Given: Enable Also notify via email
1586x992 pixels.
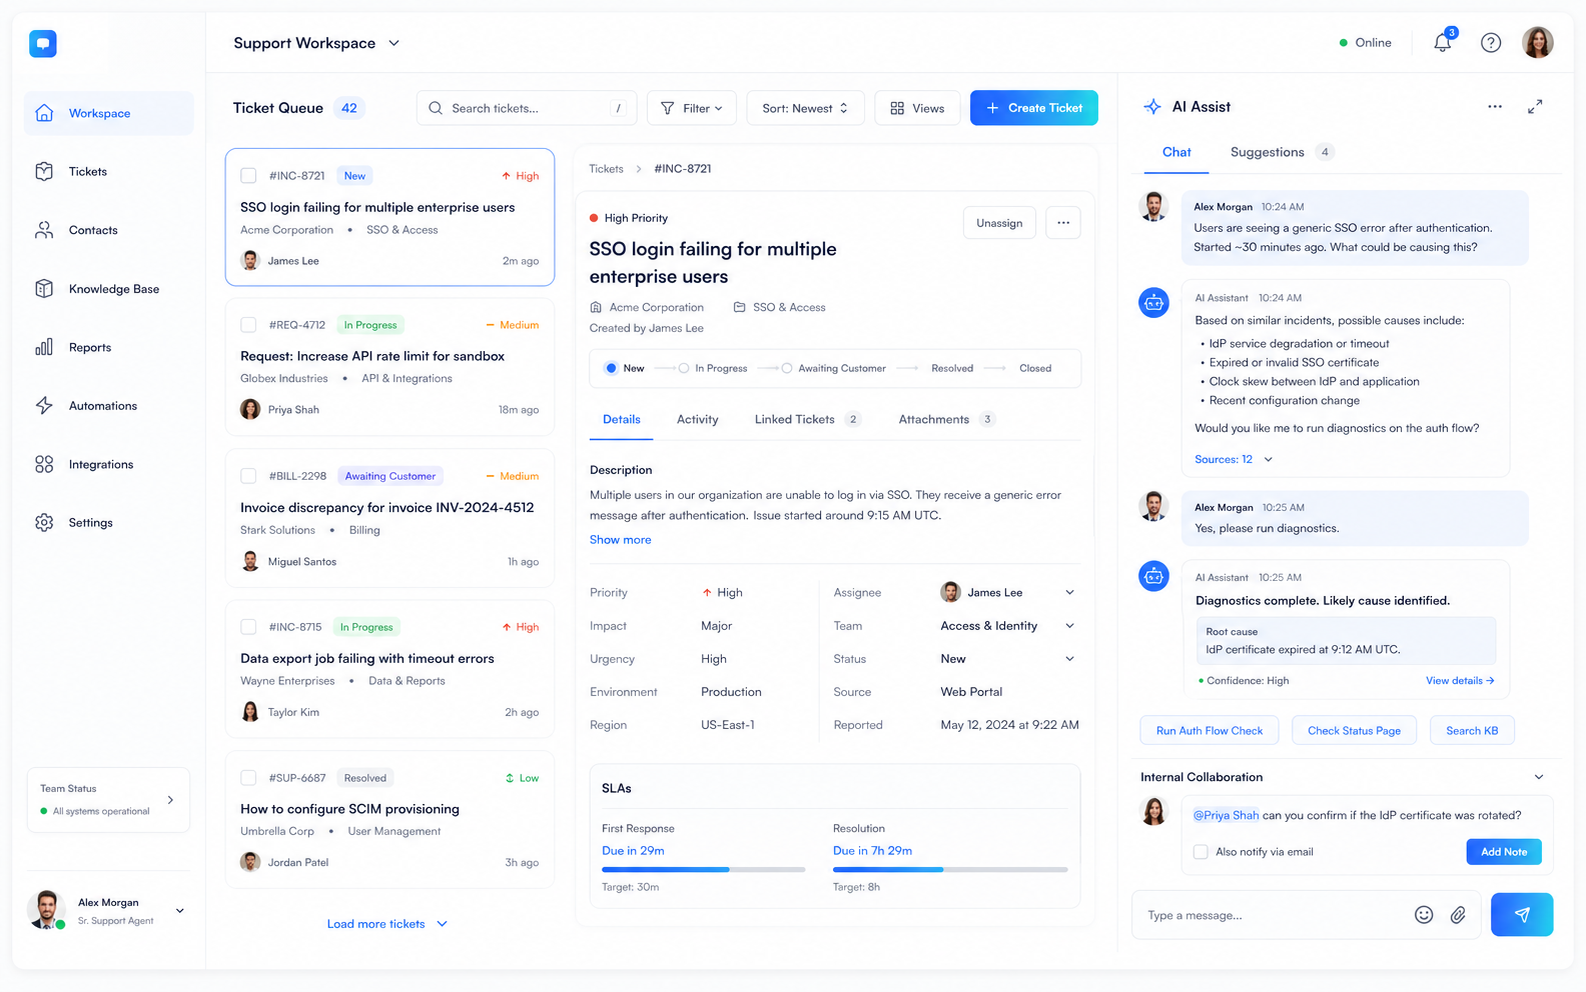Looking at the screenshot, I should point(1201,852).
